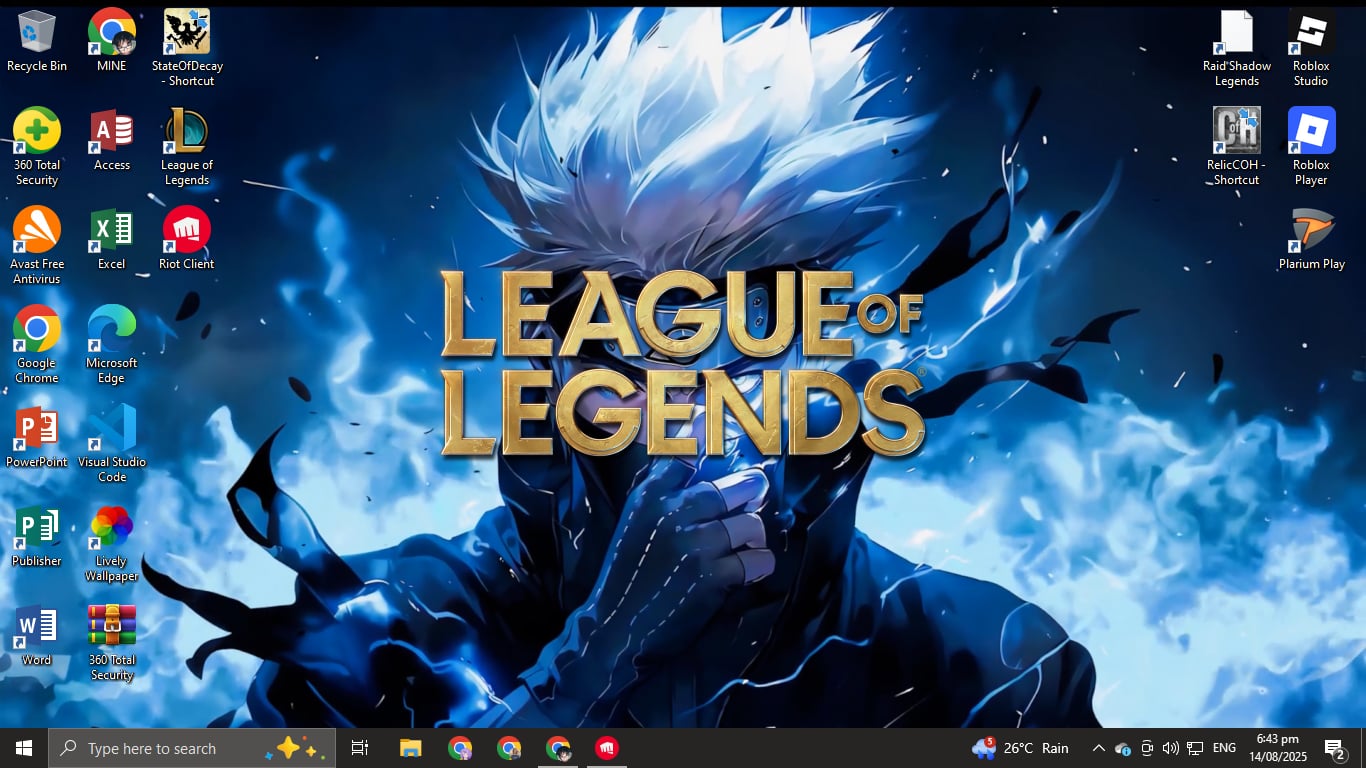Select the Access desktop shortcut
This screenshot has width=1366, height=768.
pyautogui.click(x=112, y=140)
